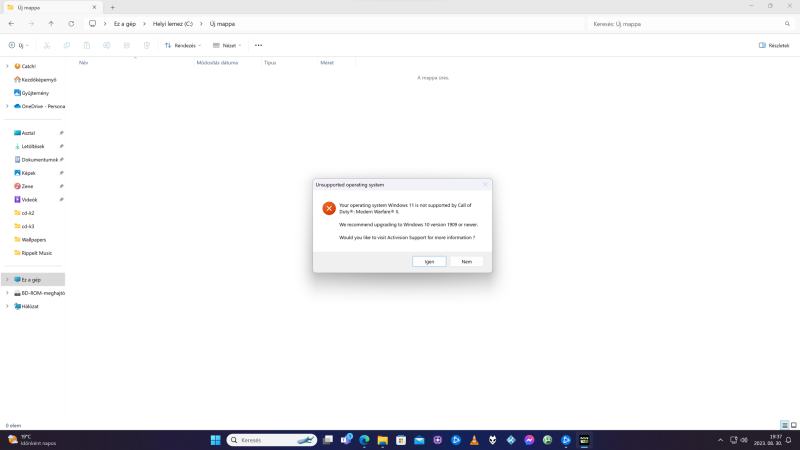The height and width of the screenshot is (450, 800).
Task: Click the Cut scissors icon
Action: [46, 45]
